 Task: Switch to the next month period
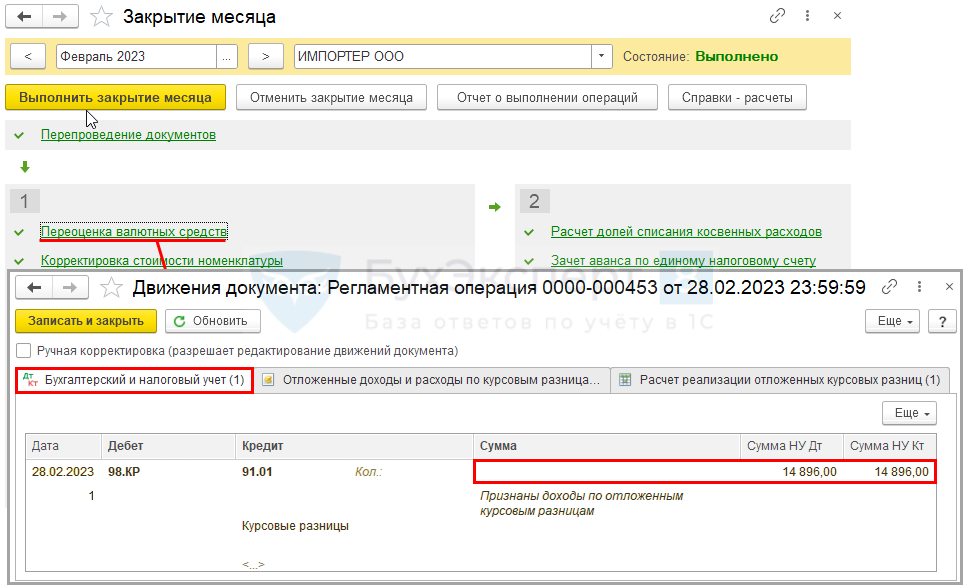point(265,56)
